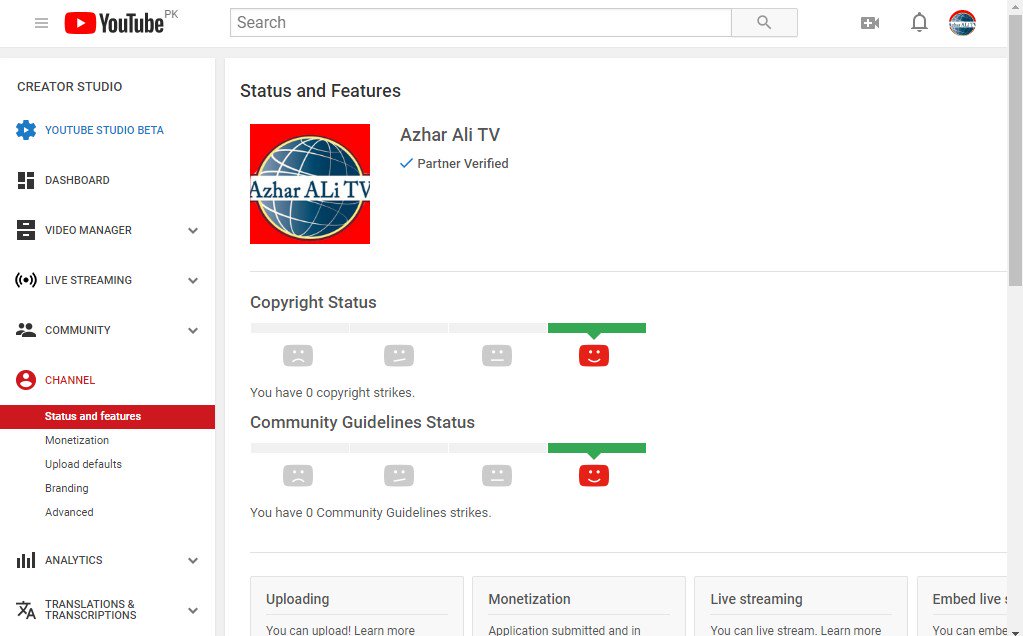Open the notifications bell
This screenshot has height=636, width=1023.
click(x=919, y=23)
